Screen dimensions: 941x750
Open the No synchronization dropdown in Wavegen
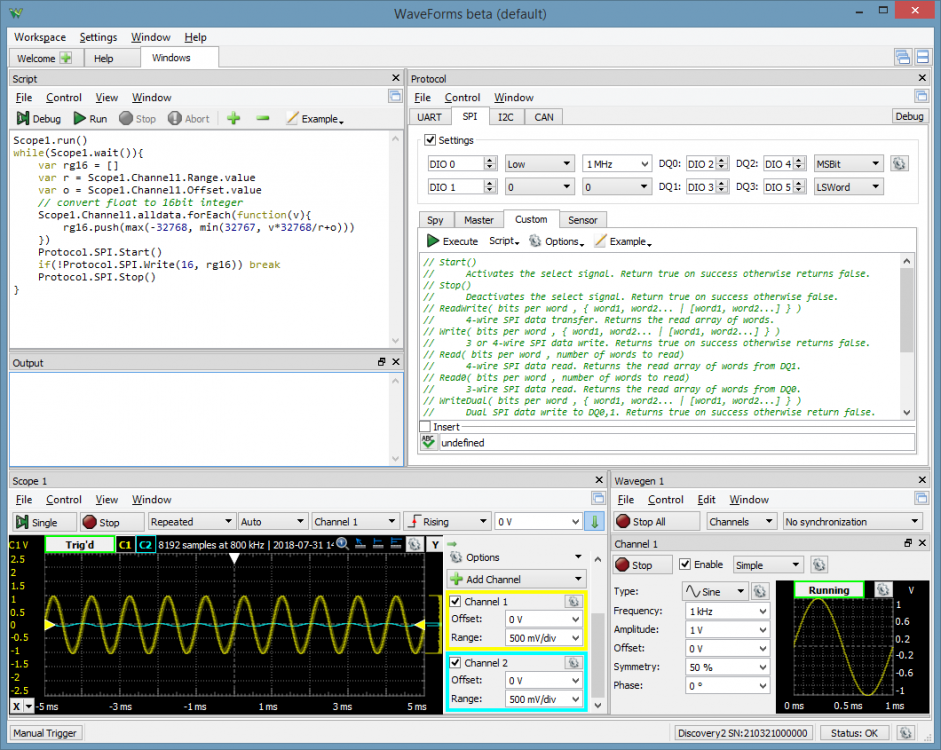(x=851, y=521)
